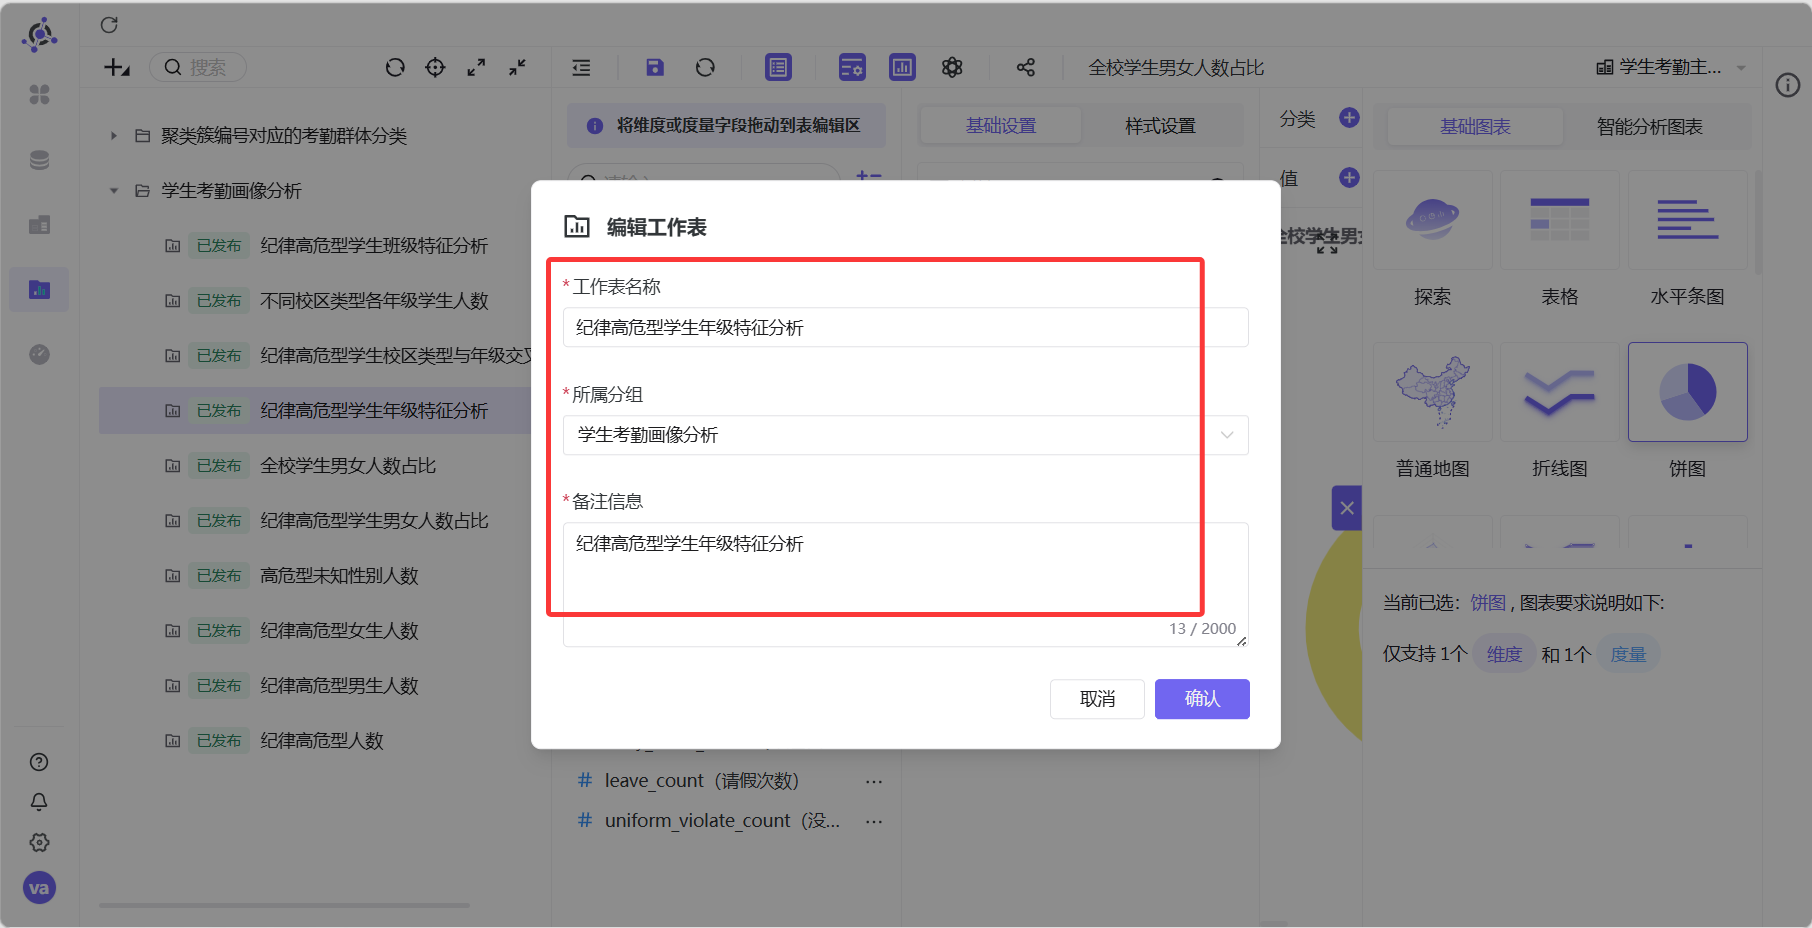Click the expand all arrows icon
The width and height of the screenshot is (1812, 928).
pos(476,67)
